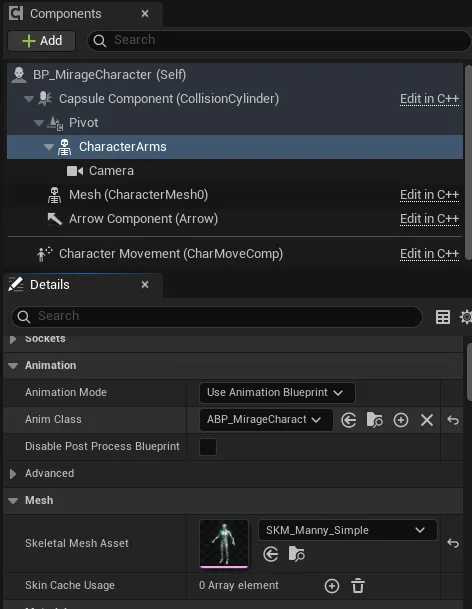
Task: Click the Animation Mode label
Action: [66, 393]
